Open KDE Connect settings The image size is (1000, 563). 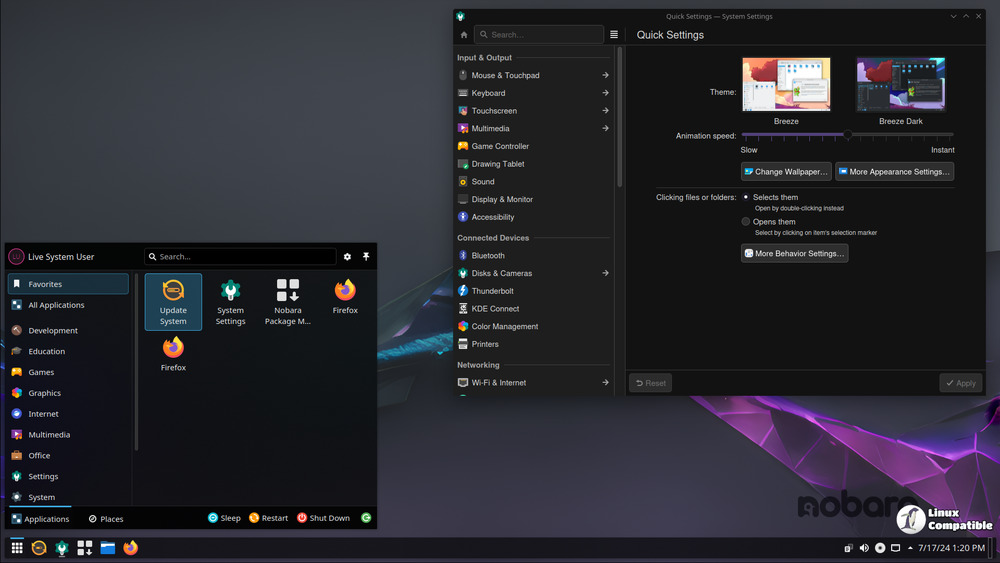pyautogui.click(x=495, y=309)
